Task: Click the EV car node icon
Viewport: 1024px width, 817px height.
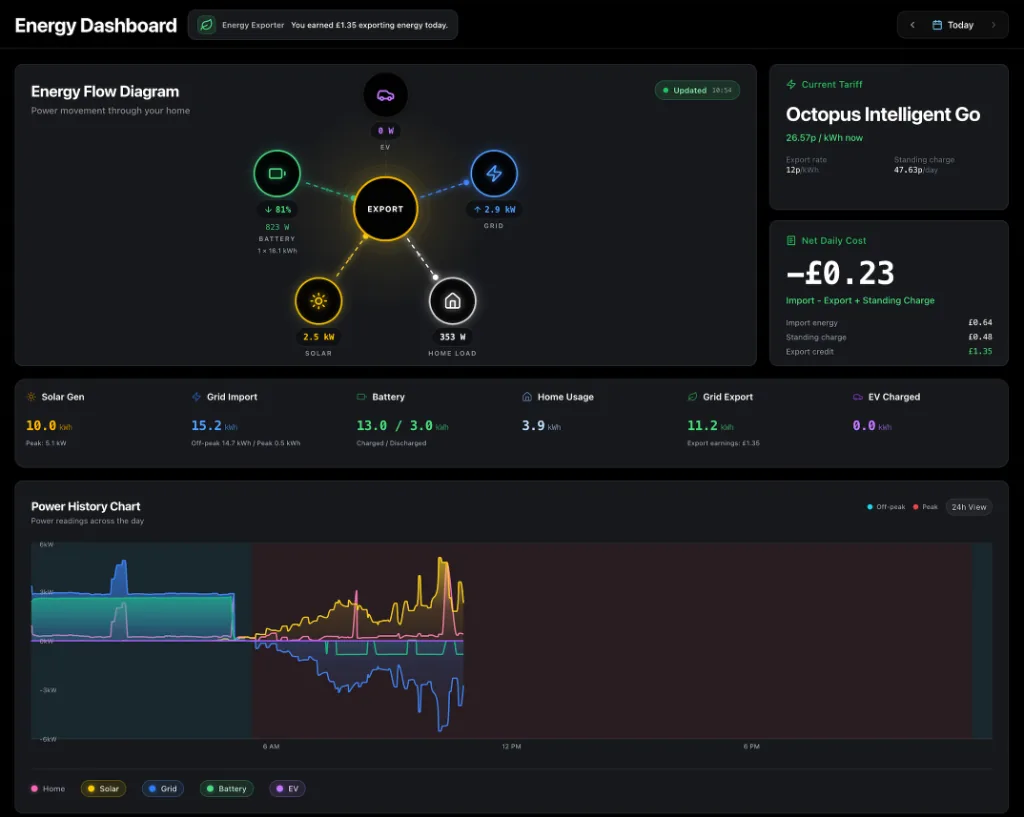Action: click(x=385, y=95)
